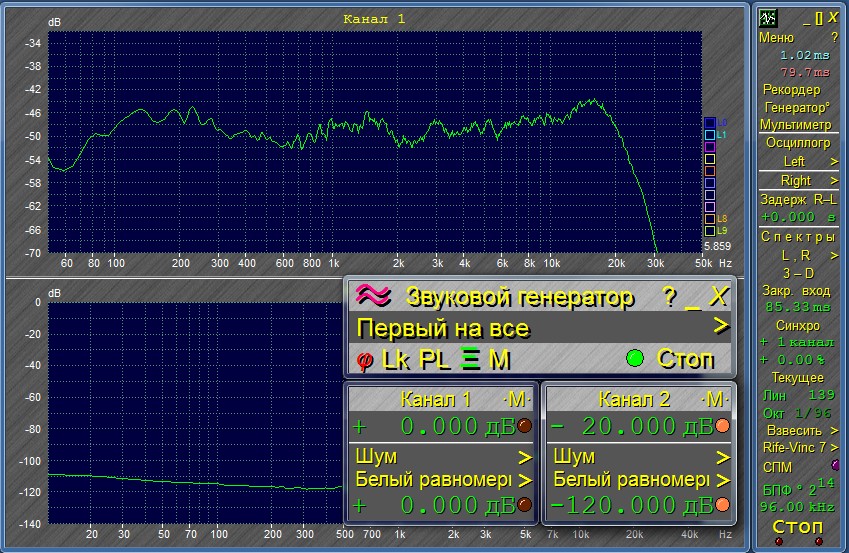Viewport: 849px width, 553px height.
Task: Open the Мультиметр panel
Action: pos(796,125)
